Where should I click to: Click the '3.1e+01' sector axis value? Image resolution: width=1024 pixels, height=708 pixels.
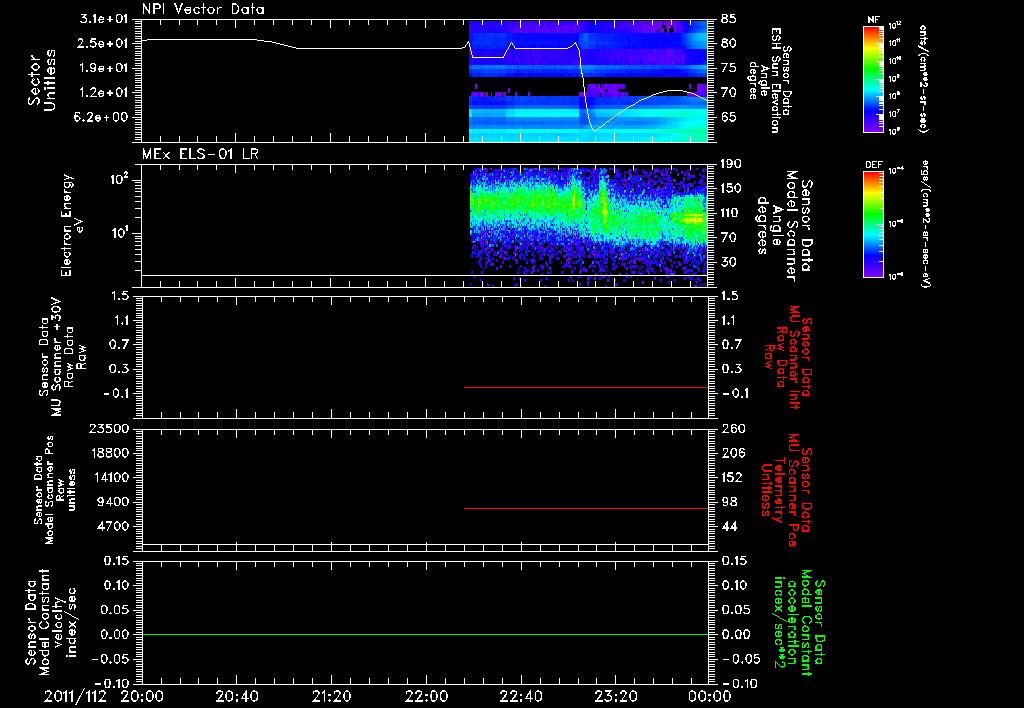[x=104, y=19]
